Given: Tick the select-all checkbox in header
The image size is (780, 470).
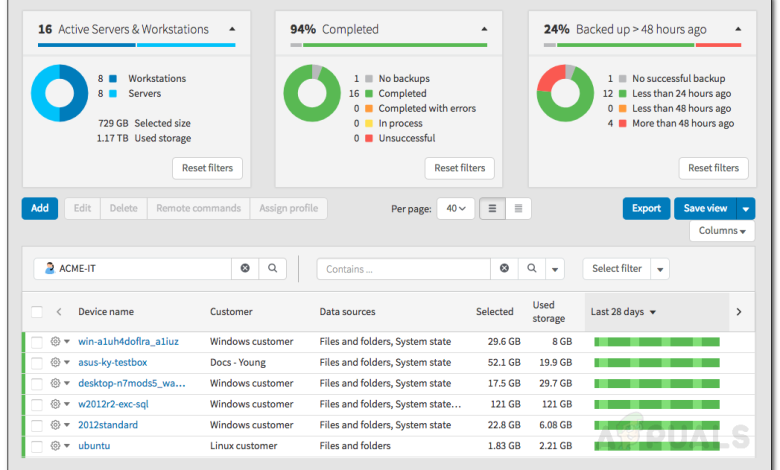Looking at the screenshot, I should click(x=37, y=312).
